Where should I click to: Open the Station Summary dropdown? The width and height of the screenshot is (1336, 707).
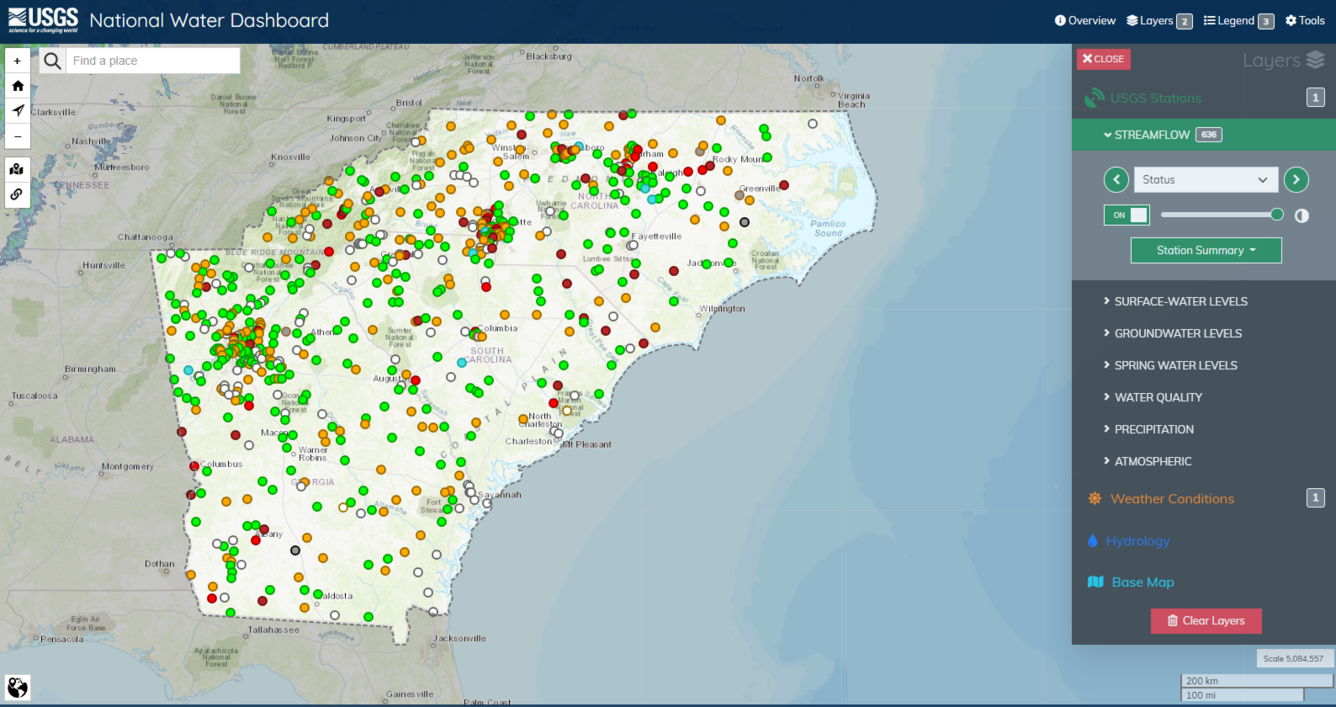pos(1206,250)
